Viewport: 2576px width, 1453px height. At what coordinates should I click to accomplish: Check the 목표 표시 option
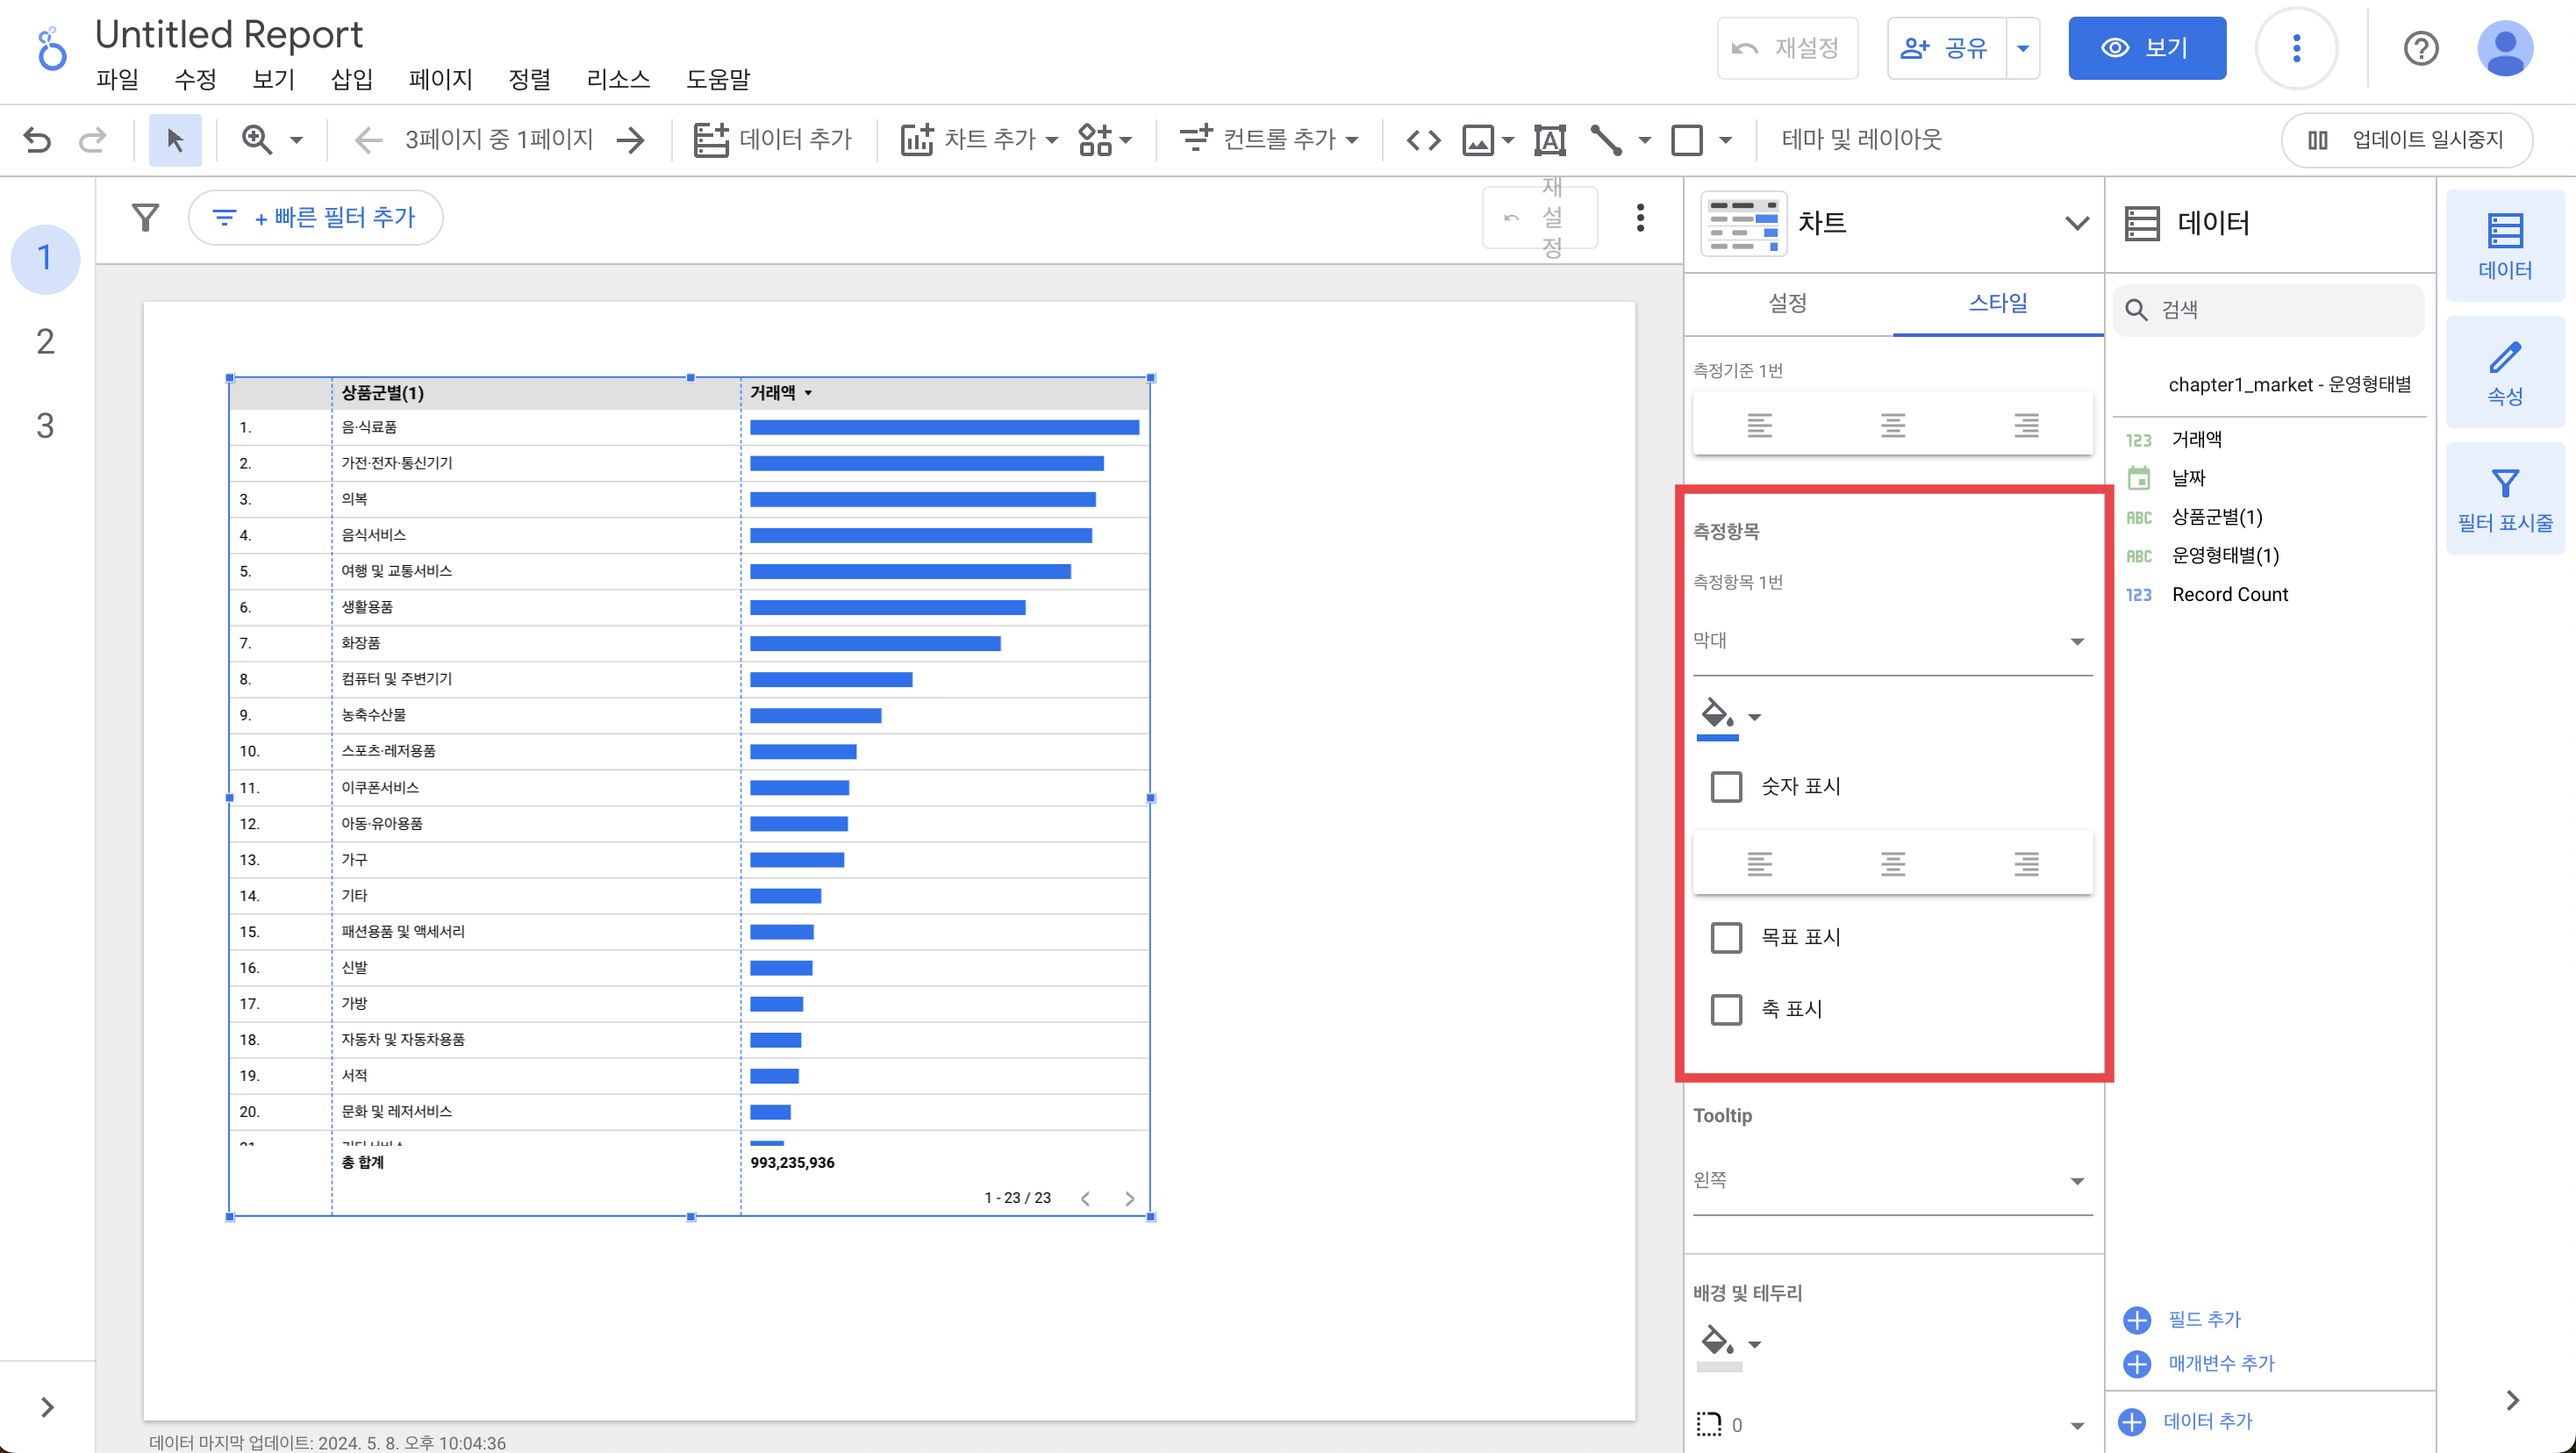point(1725,937)
